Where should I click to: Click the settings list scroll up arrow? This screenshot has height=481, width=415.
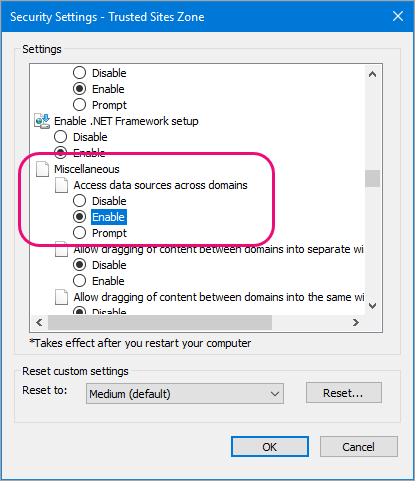point(372,74)
